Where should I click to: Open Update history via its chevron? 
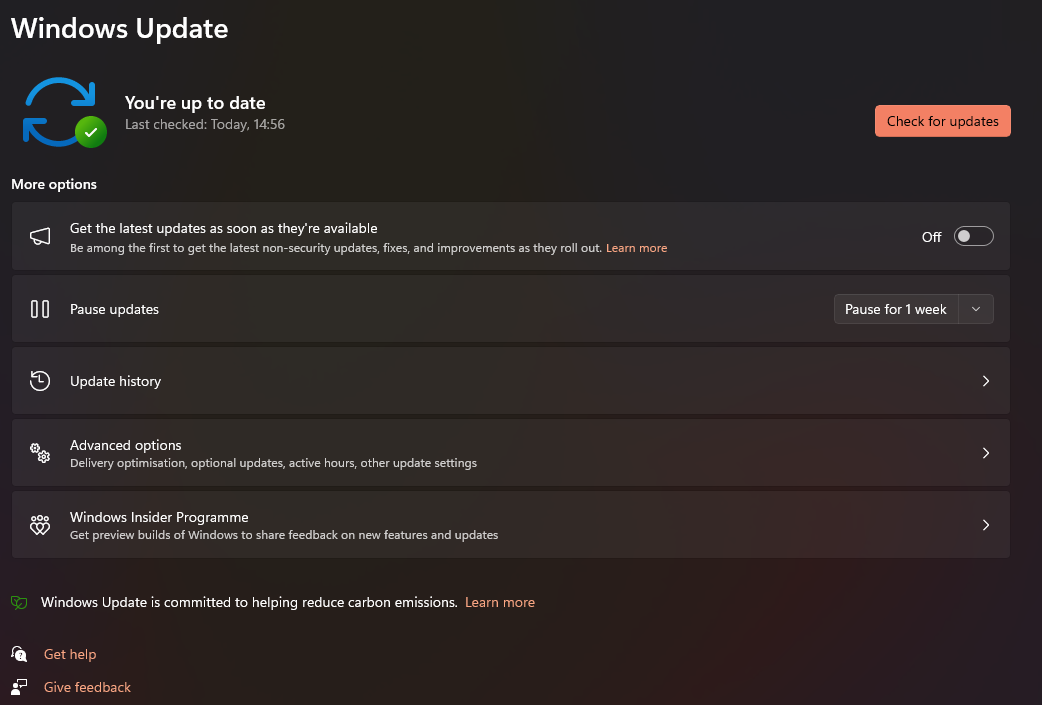986,381
